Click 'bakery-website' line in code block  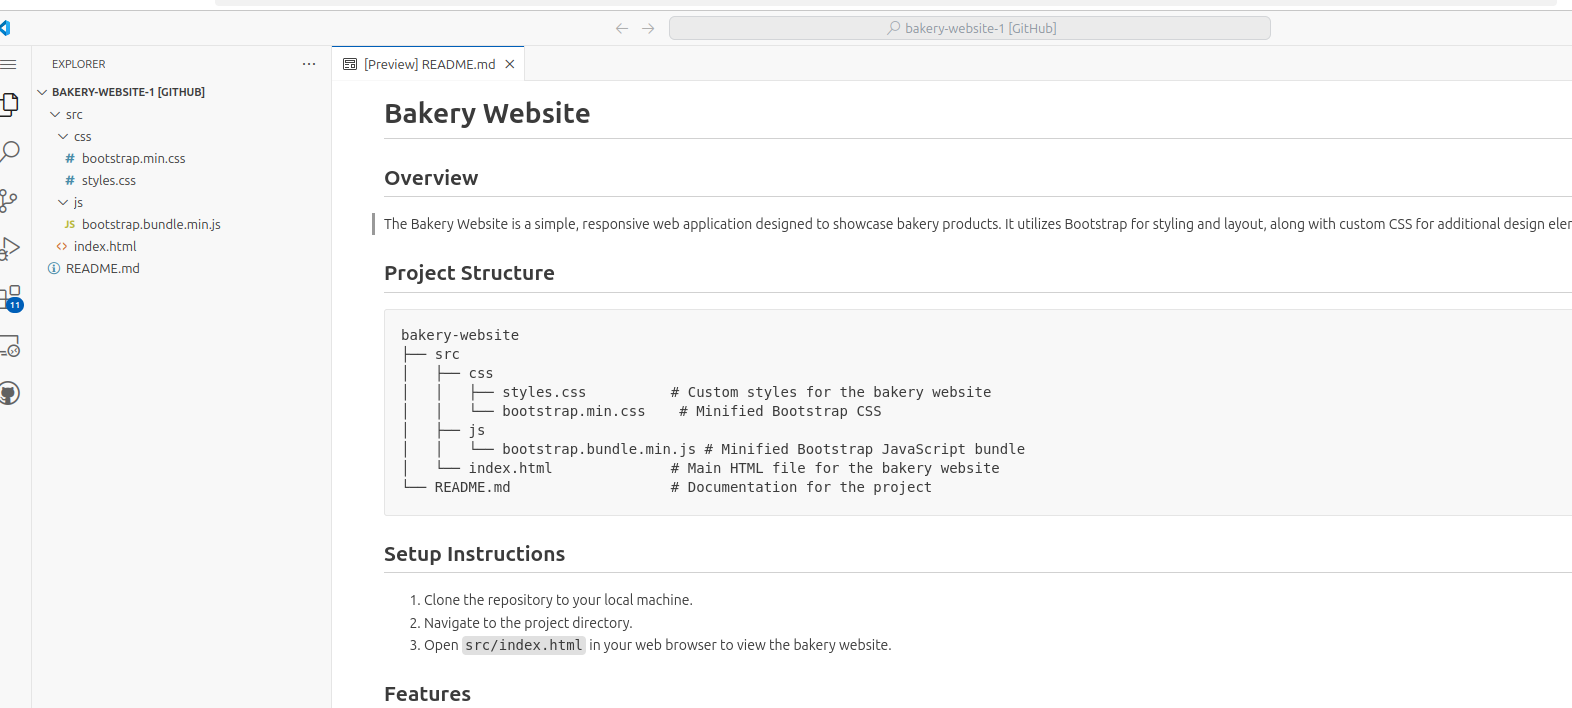point(460,335)
